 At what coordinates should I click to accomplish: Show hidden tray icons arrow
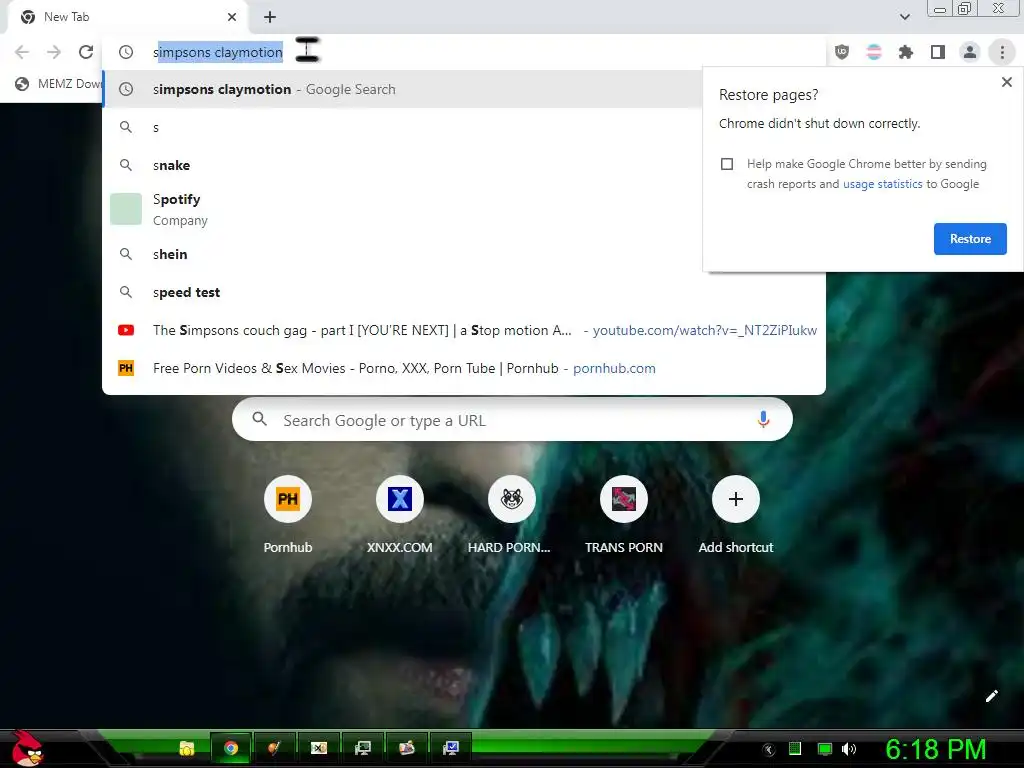[x=769, y=750]
